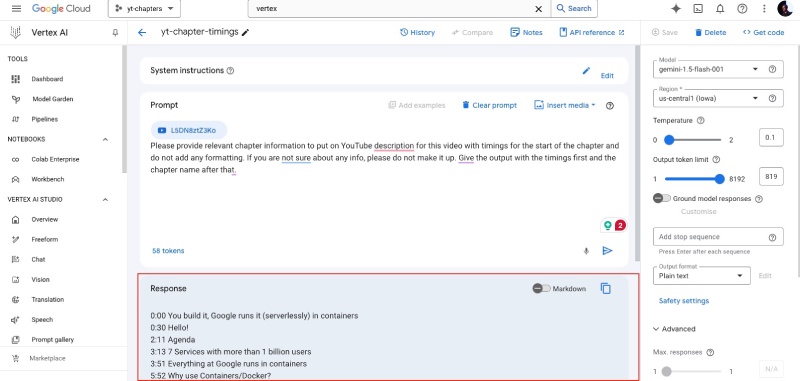Click the microphone icon in prompt box
The width and height of the screenshot is (800, 381).
[x=586, y=251]
